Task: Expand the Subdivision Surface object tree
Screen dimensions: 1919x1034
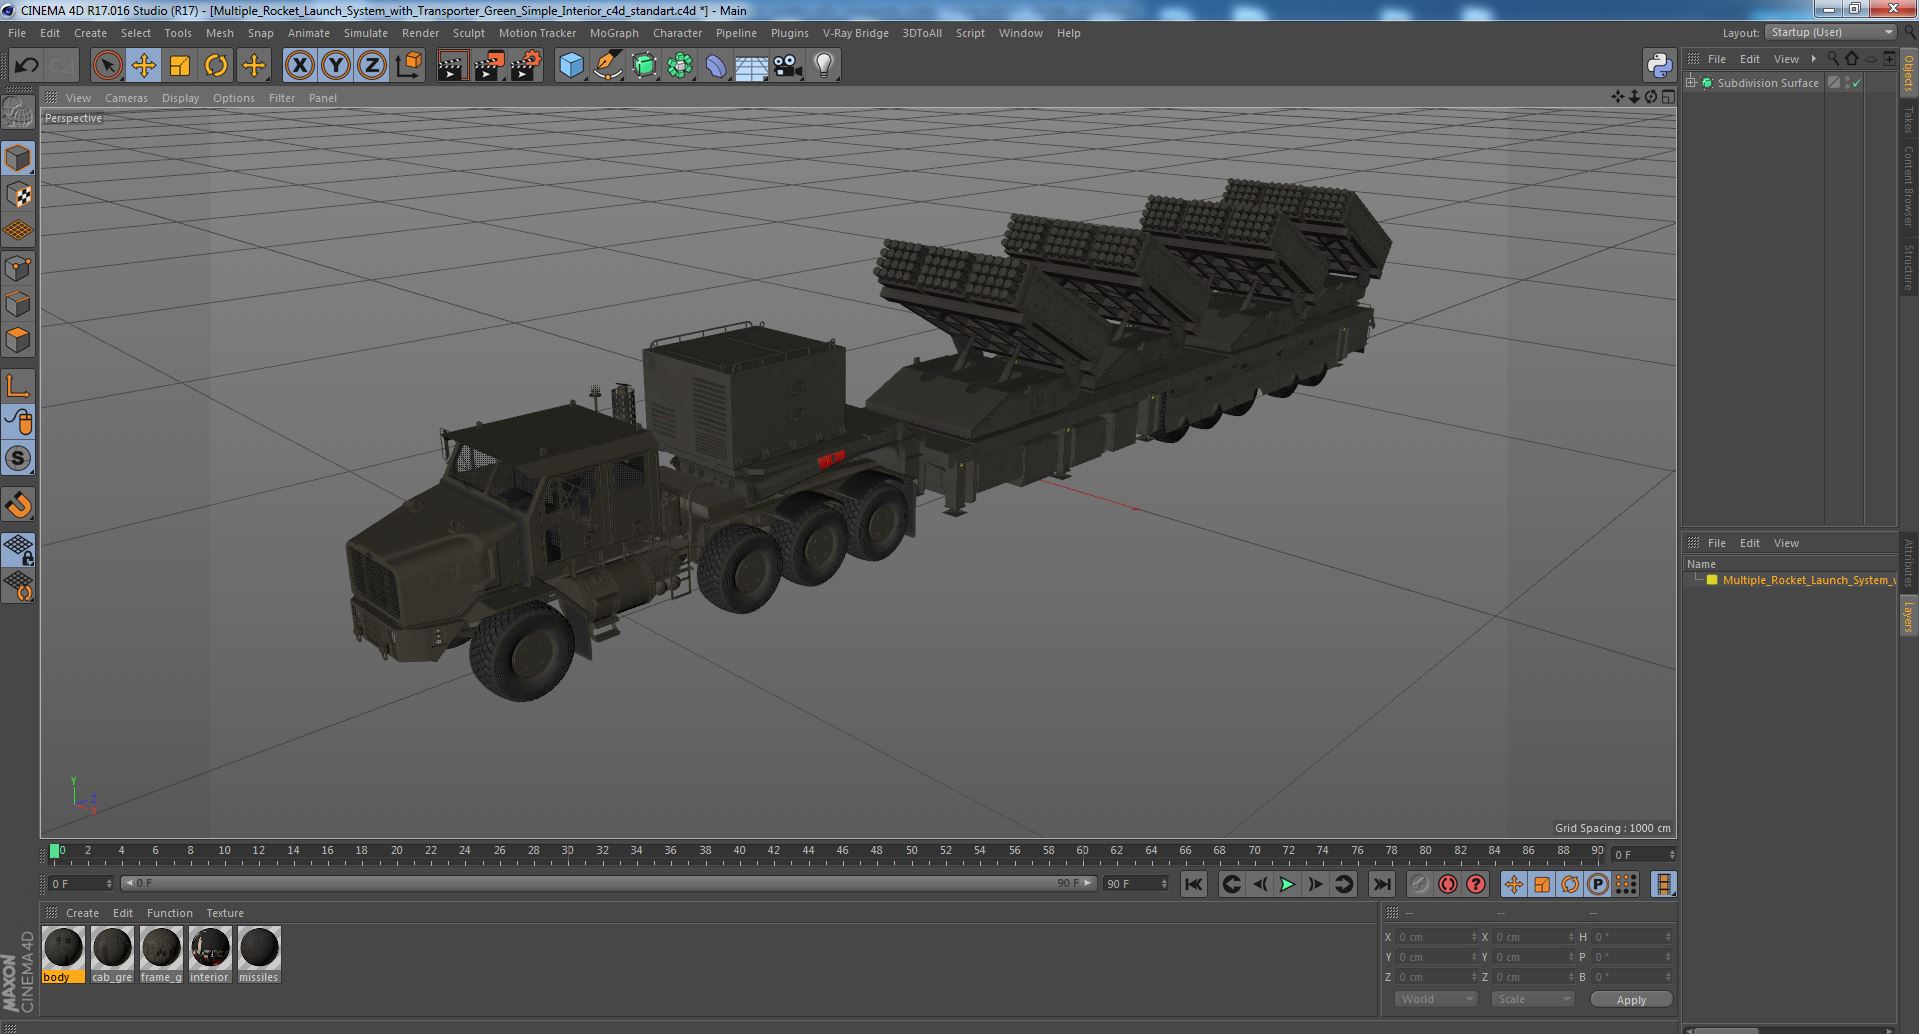Action: (1691, 83)
